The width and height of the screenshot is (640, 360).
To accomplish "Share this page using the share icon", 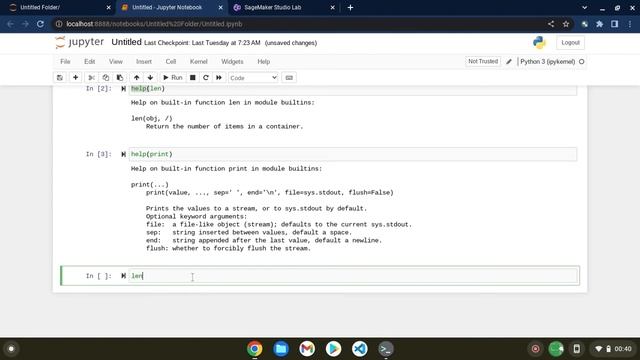I will point(551,24).
